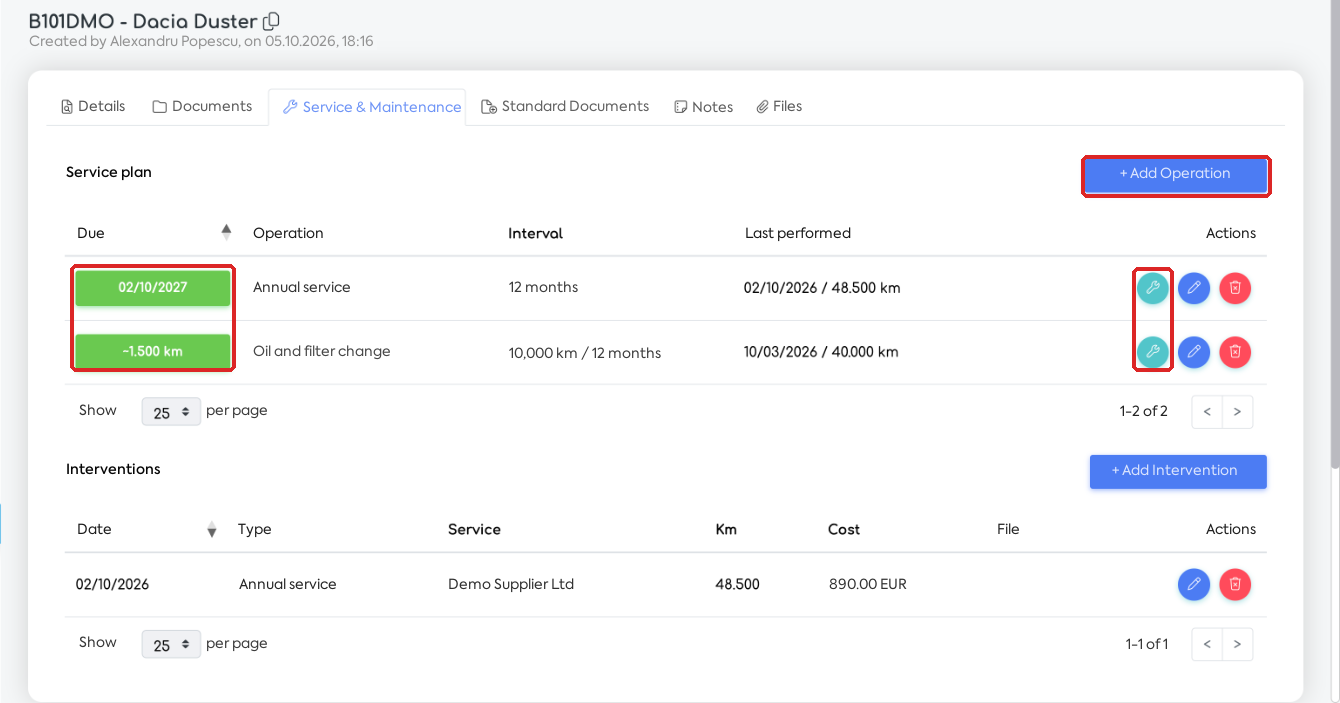The width and height of the screenshot is (1340, 703).
Task: Click the 02/10/2026 / 48.500 km entry
Action: 822,288
